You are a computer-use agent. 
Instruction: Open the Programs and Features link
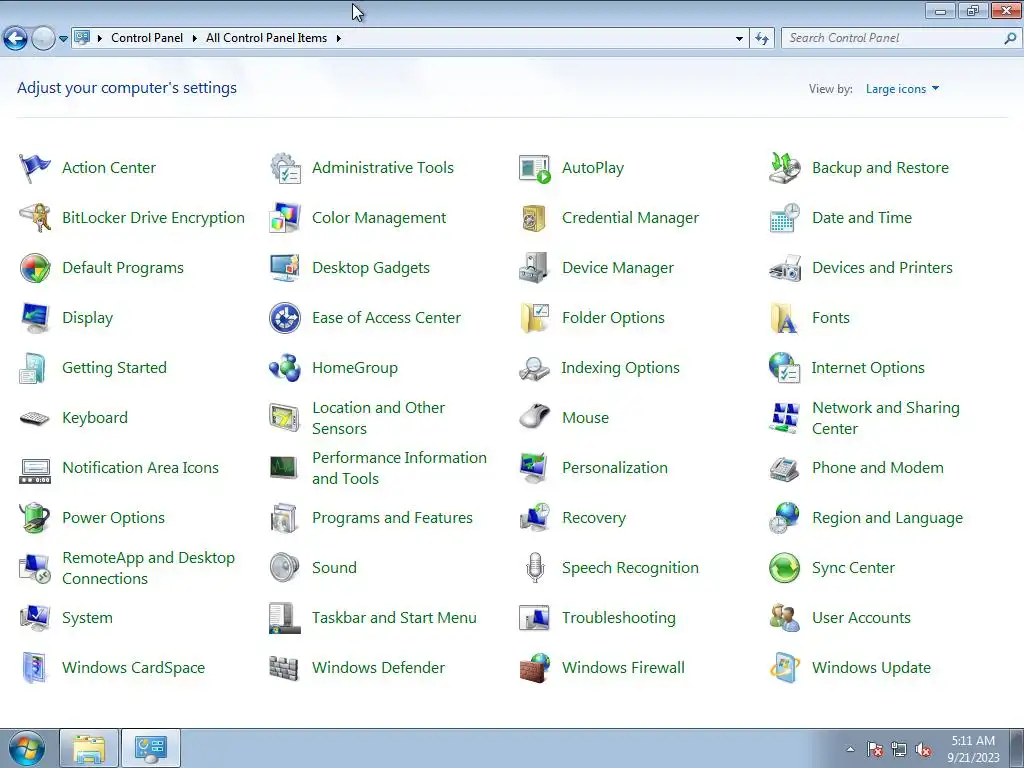[392, 518]
